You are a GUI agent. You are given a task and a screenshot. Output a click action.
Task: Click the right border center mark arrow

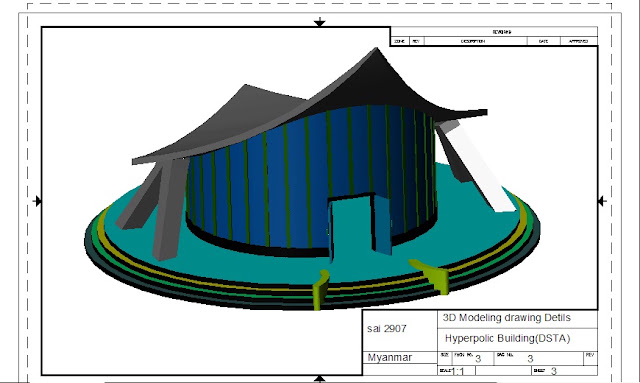(x=602, y=201)
